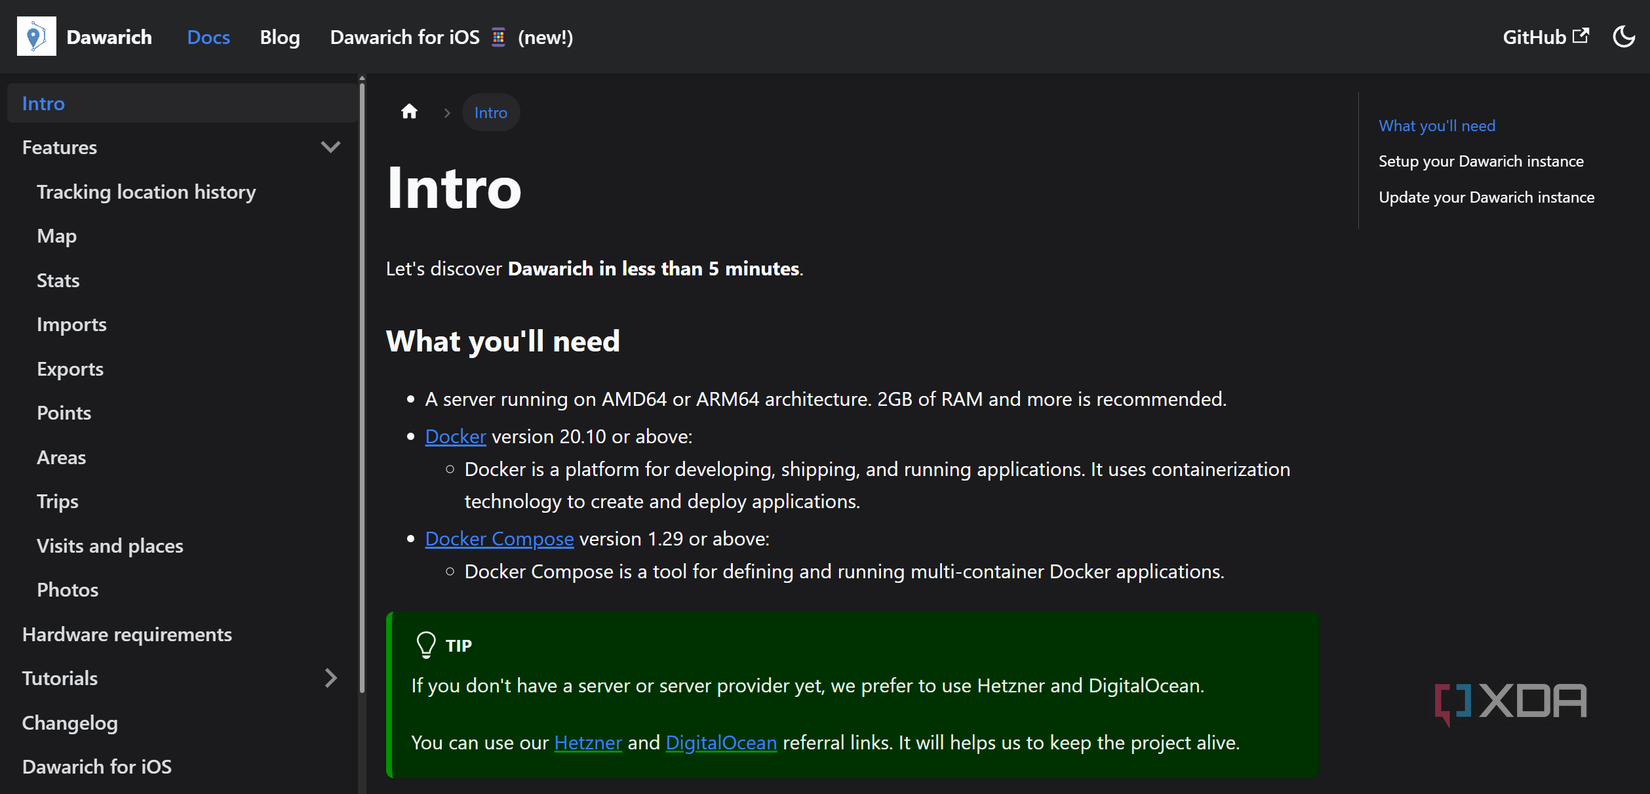Open the Hetzner referral link
The image size is (1650, 794).
click(588, 743)
